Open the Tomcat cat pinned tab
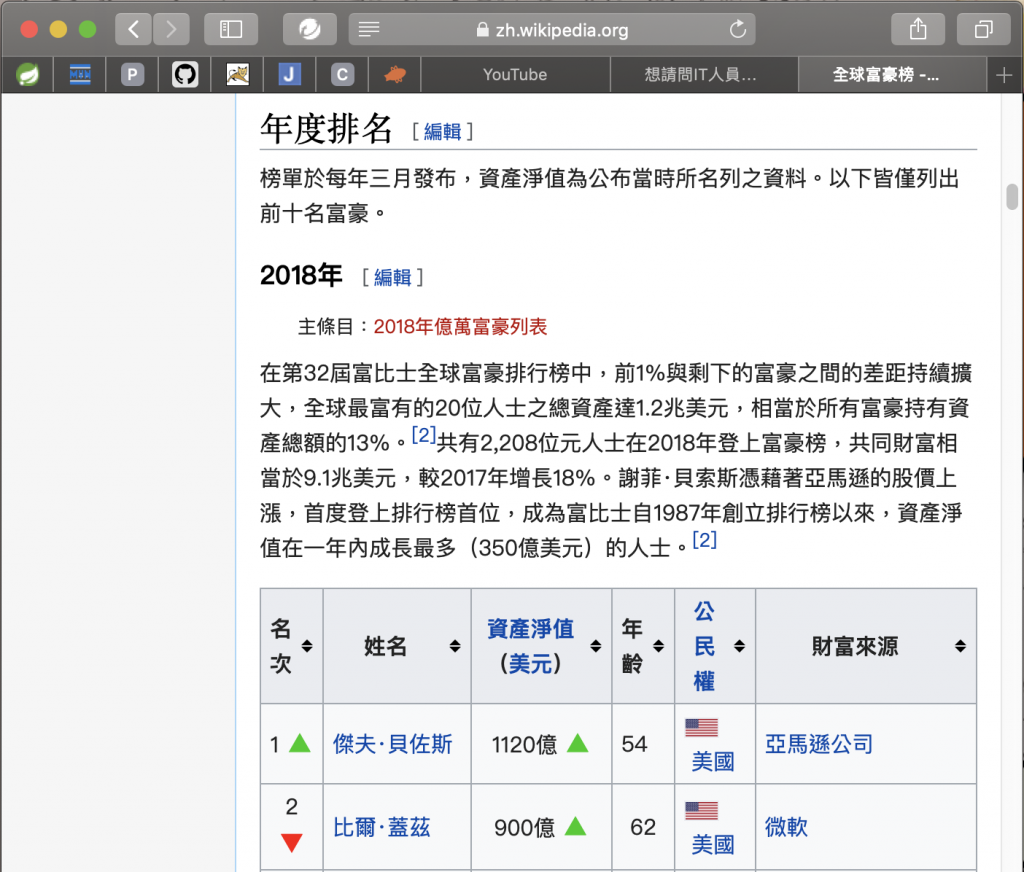Screen dimensions: 1024x872 [237, 74]
